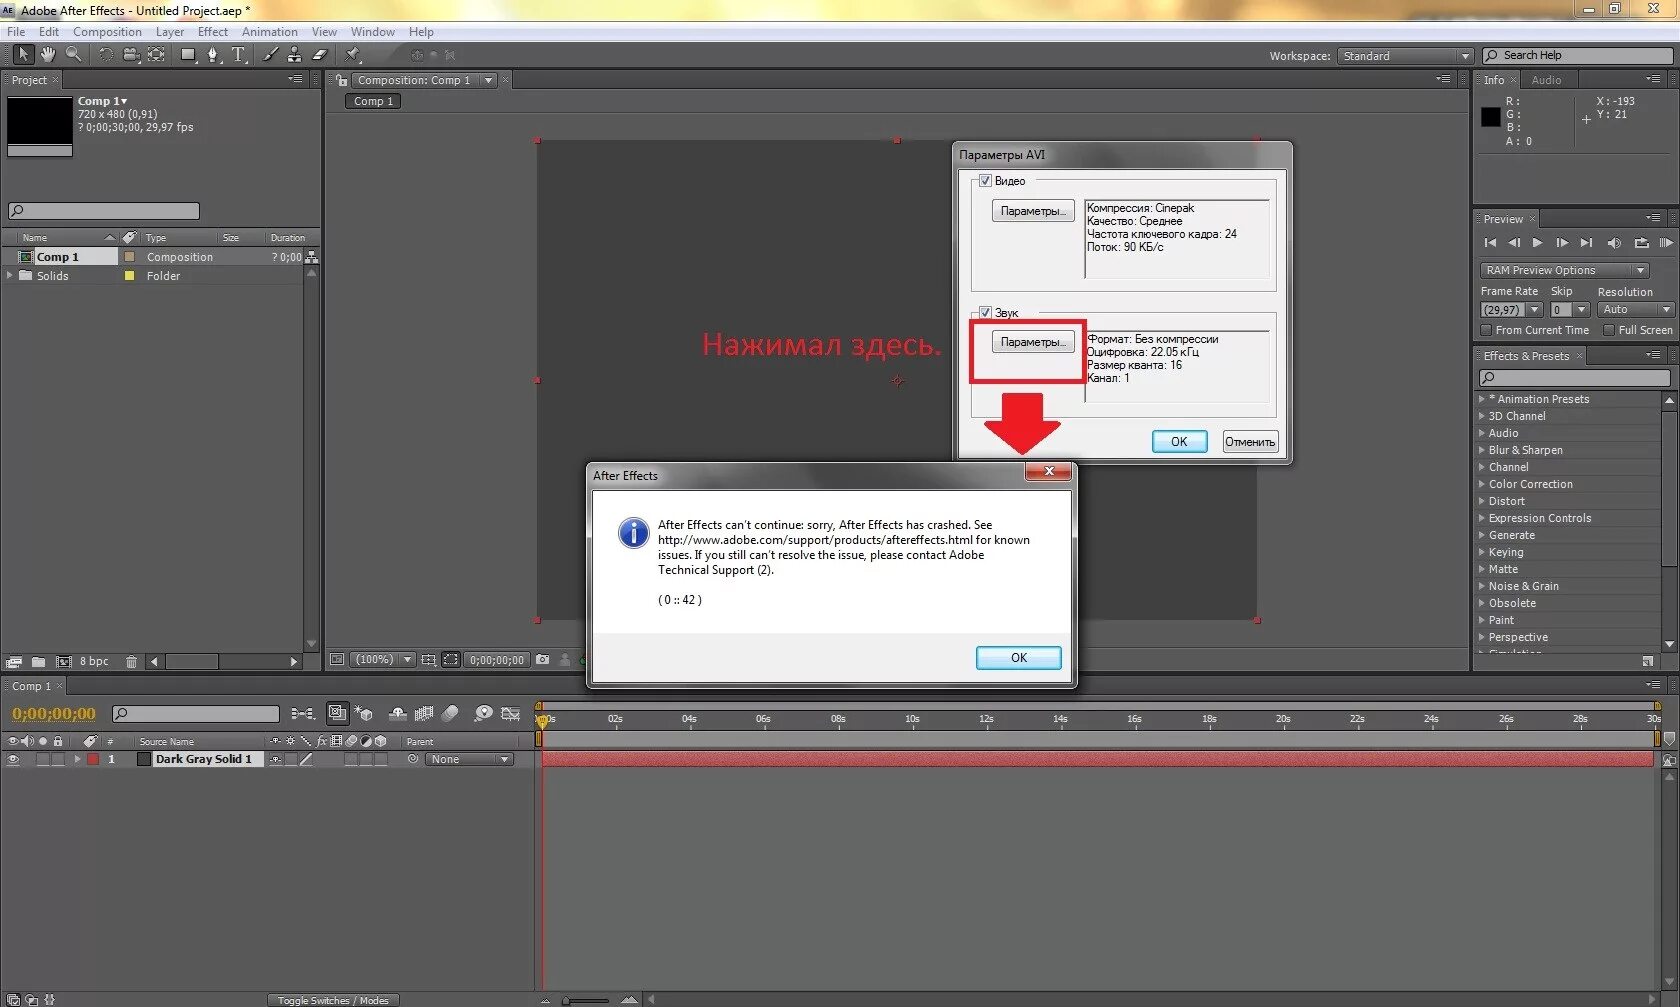The width and height of the screenshot is (1680, 1007).
Task: Toggle region of interest in composition viewer
Action: (451, 660)
